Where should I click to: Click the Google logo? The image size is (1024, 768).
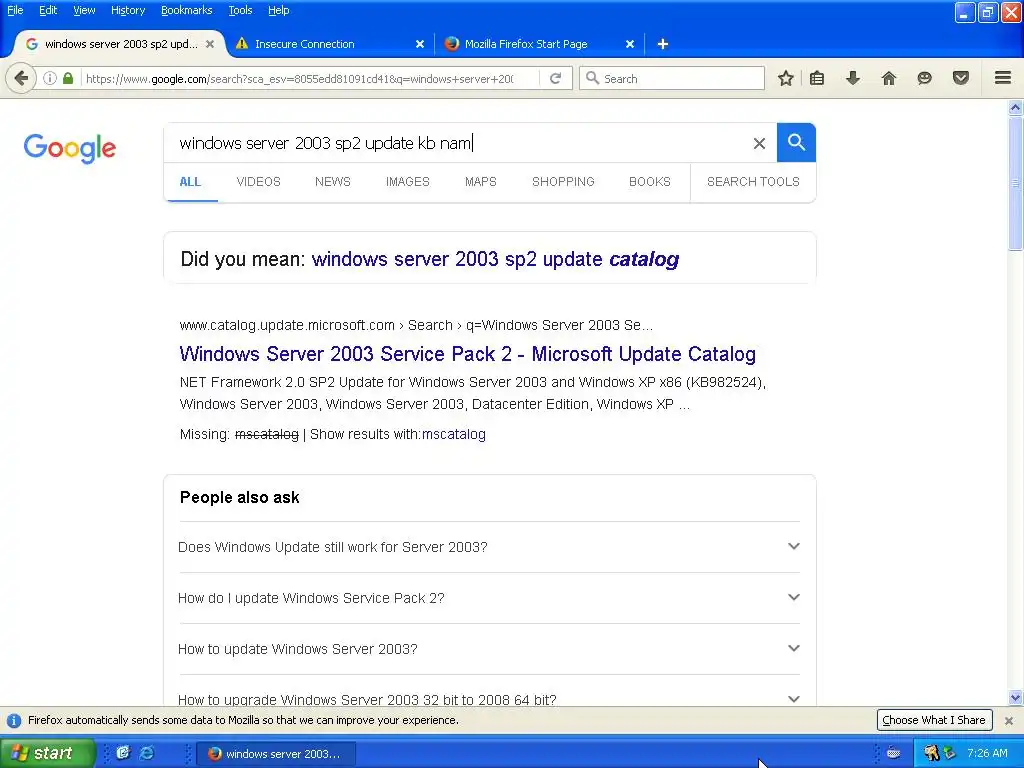pos(70,148)
